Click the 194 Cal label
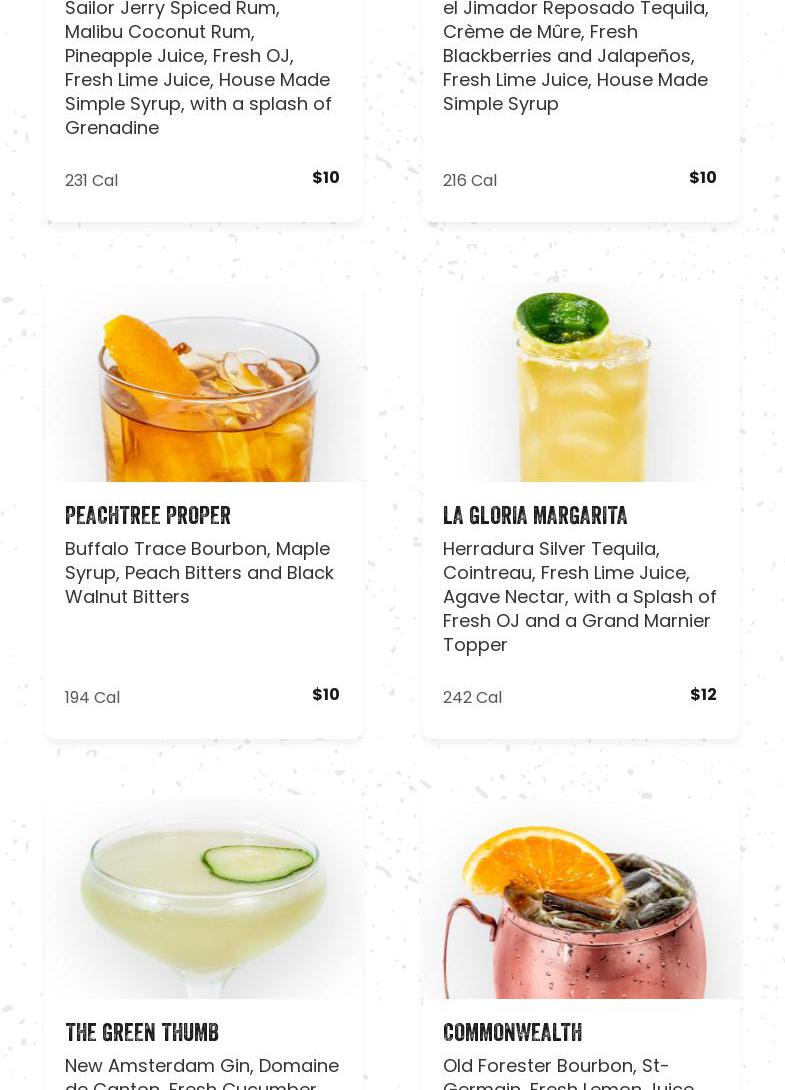This screenshot has height=1090, width=785. pyautogui.click(x=92, y=697)
